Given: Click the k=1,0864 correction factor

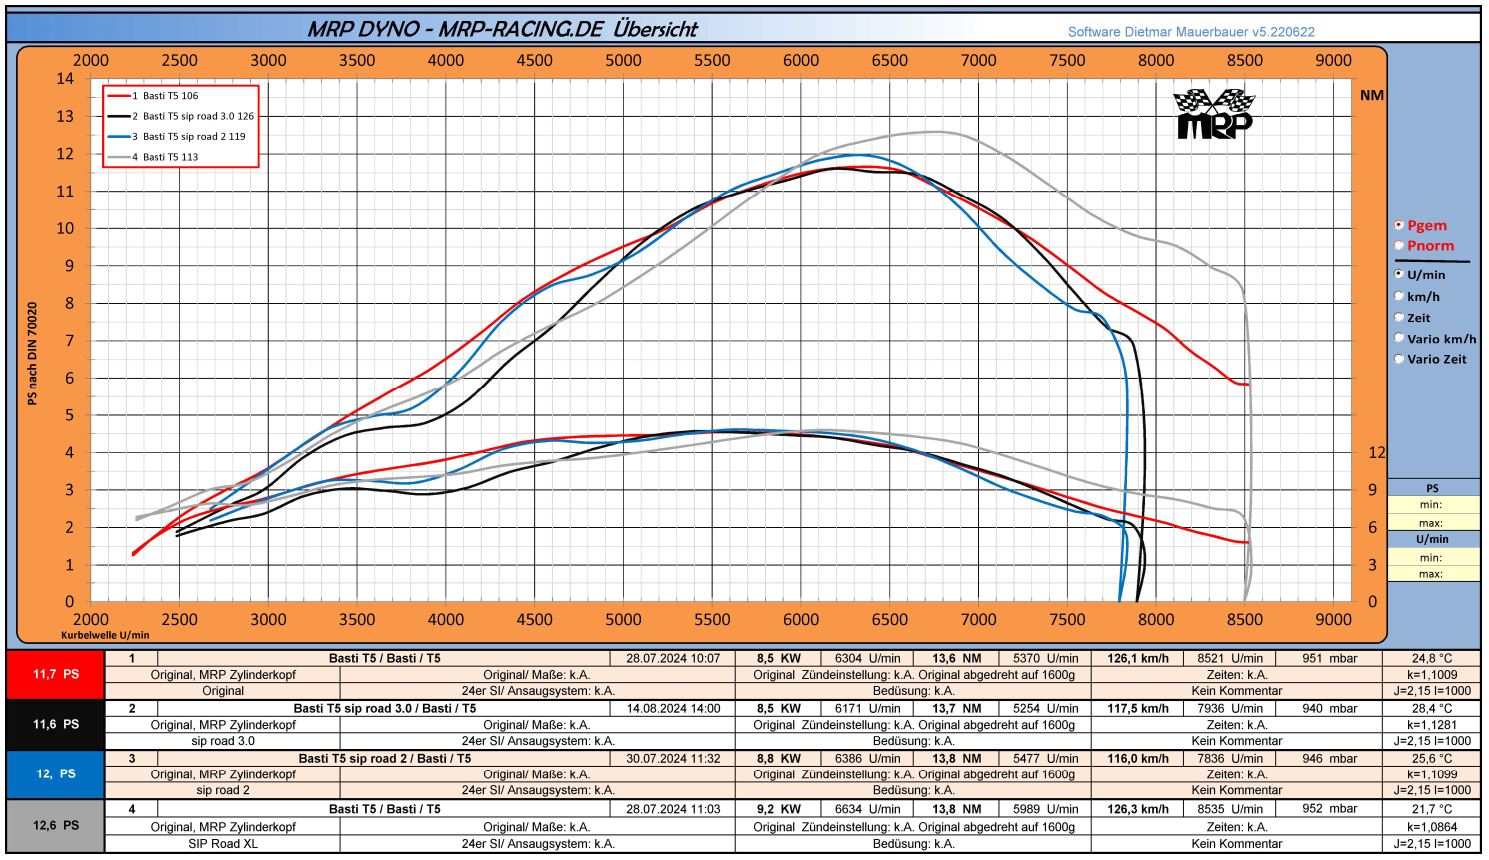Looking at the screenshot, I should click(1431, 827).
